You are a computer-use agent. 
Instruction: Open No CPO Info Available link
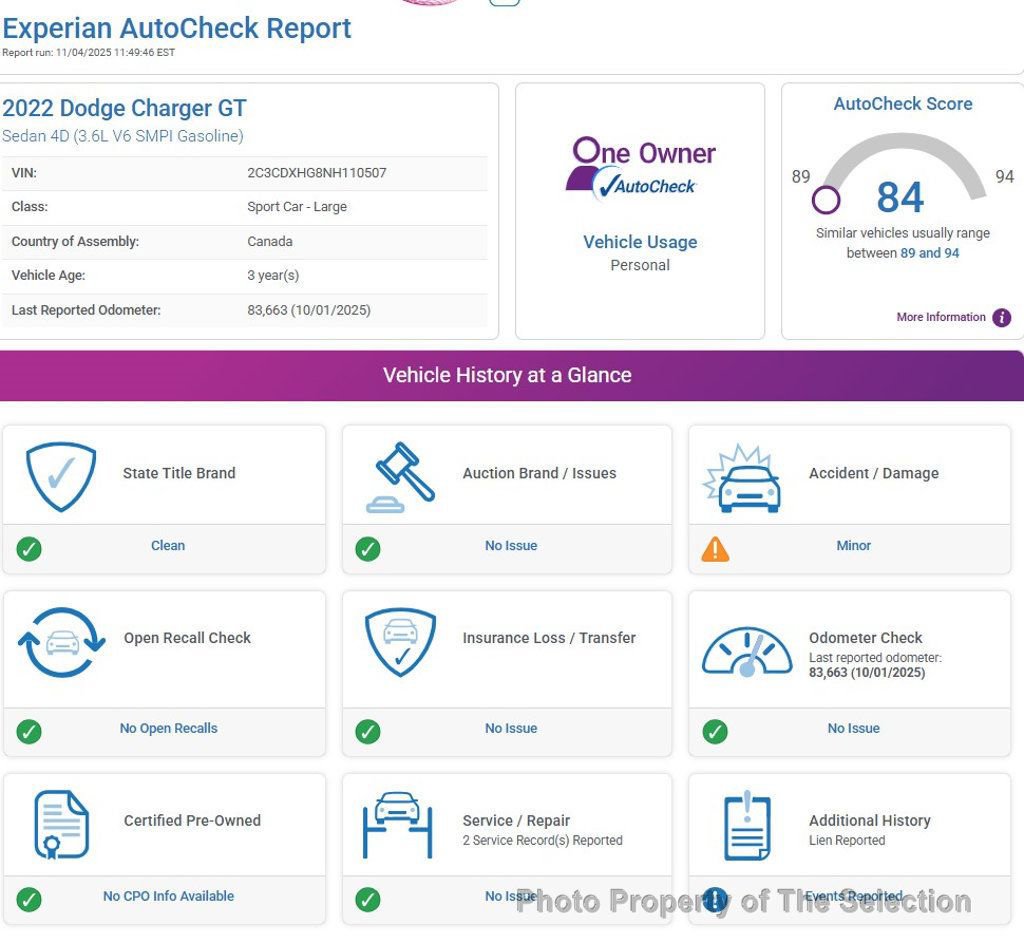168,897
